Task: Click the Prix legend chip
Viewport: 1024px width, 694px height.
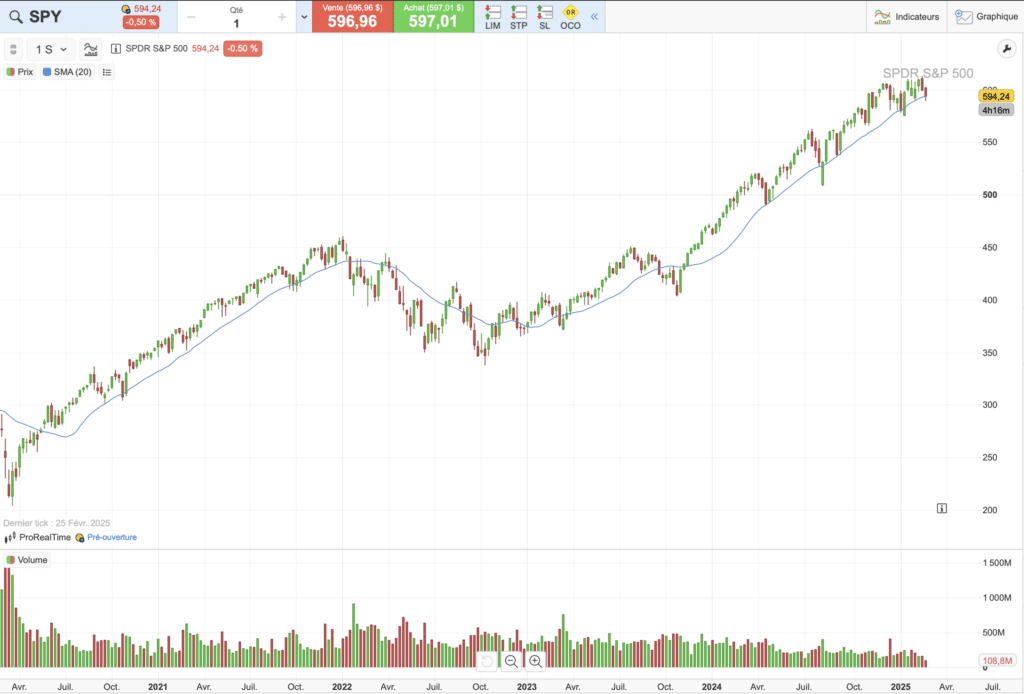Action: coord(20,72)
